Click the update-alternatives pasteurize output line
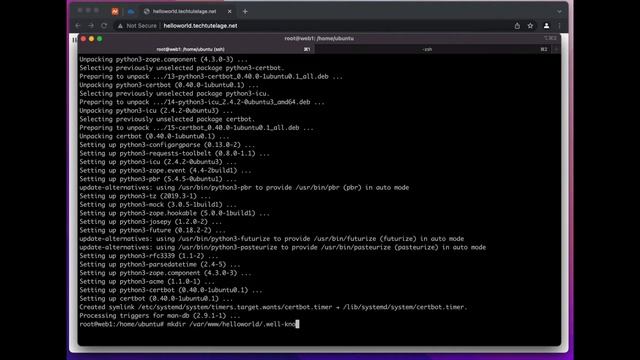The width and height of the screenshot is (640, 360). pyautogui.click(x=282, y=247)
